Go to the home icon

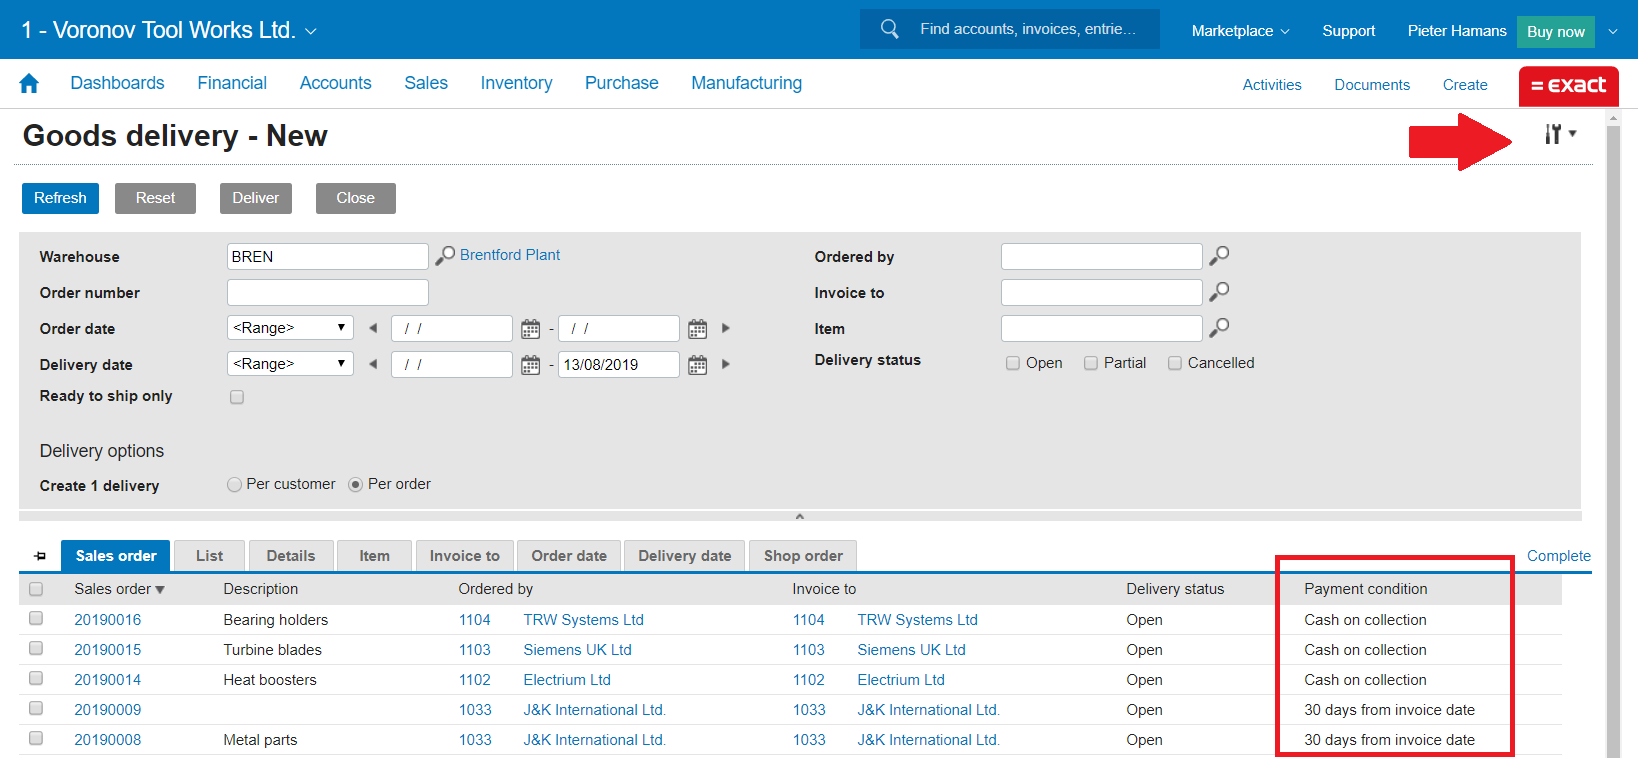pos(29,84)
